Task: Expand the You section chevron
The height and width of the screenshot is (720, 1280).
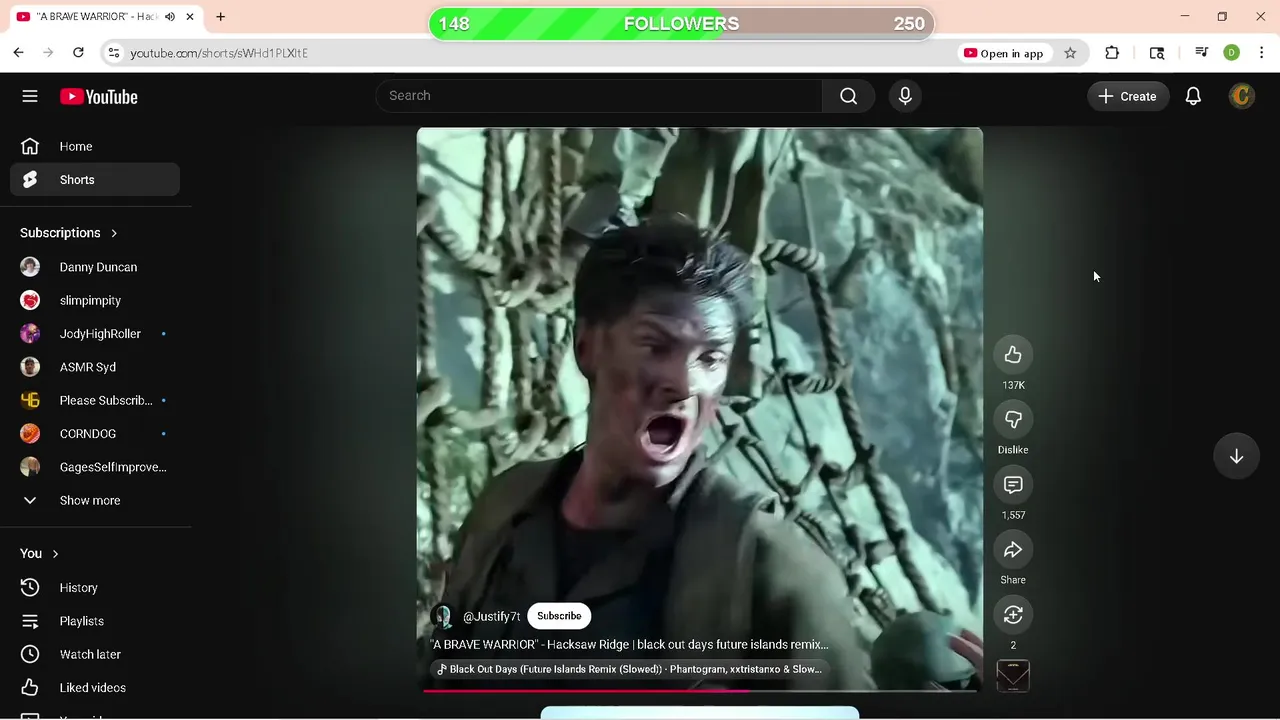Action: [x=55, y=554]
